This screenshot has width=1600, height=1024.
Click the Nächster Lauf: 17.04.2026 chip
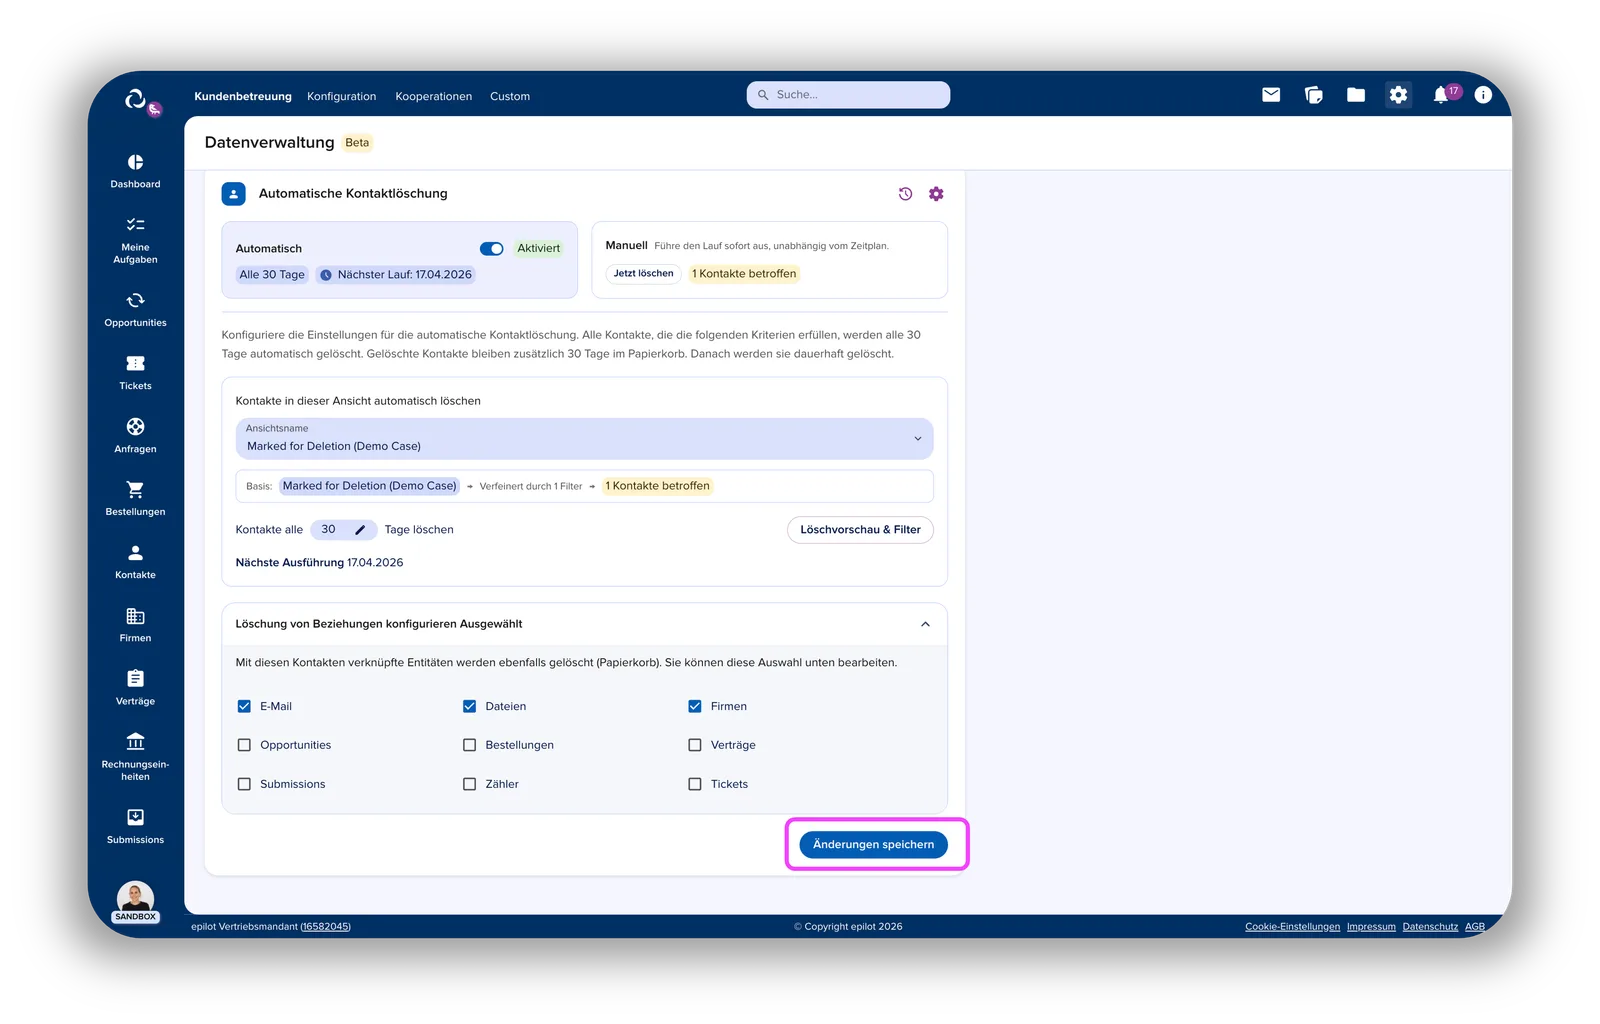click(395, 275)
